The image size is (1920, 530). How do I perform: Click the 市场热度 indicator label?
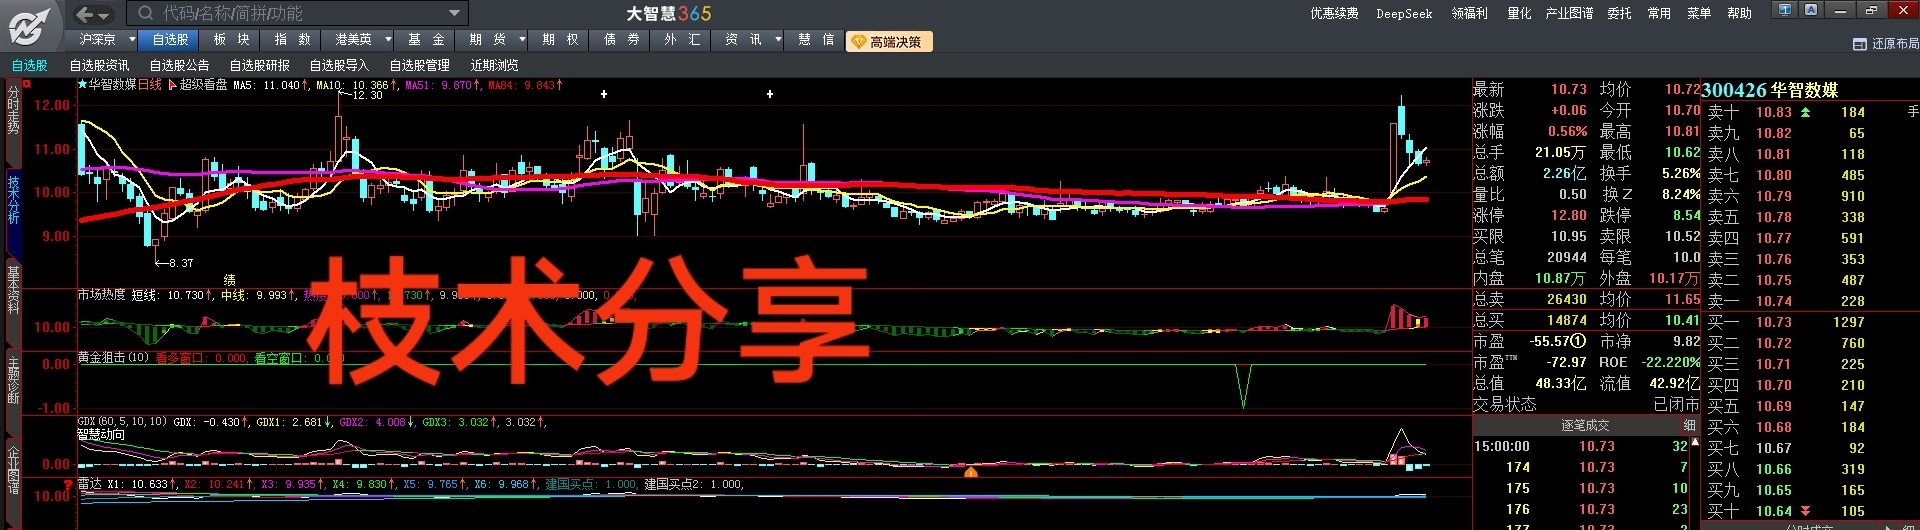102,295
